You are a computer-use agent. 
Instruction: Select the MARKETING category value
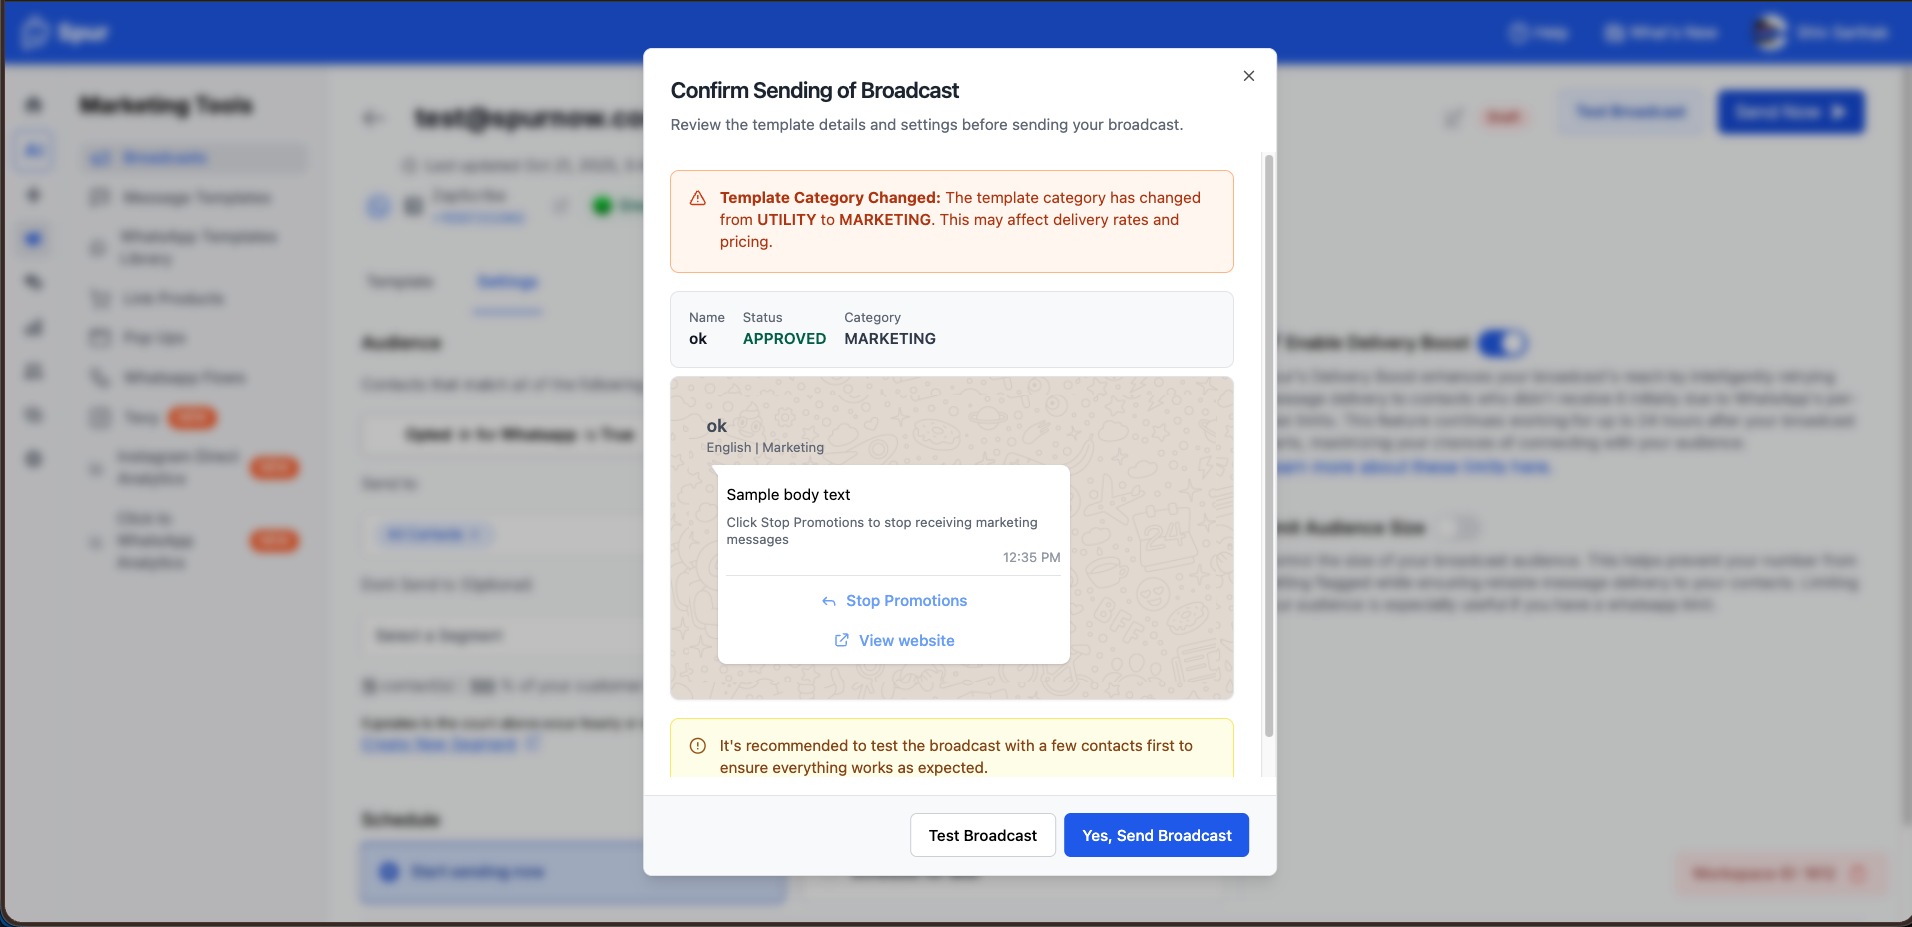(890, 339)
